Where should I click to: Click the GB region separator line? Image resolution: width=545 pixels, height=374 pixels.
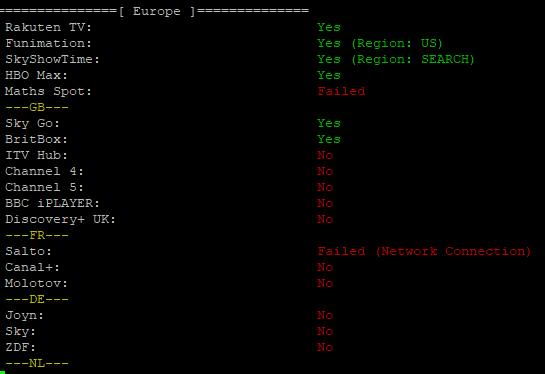tap(37, 107)
